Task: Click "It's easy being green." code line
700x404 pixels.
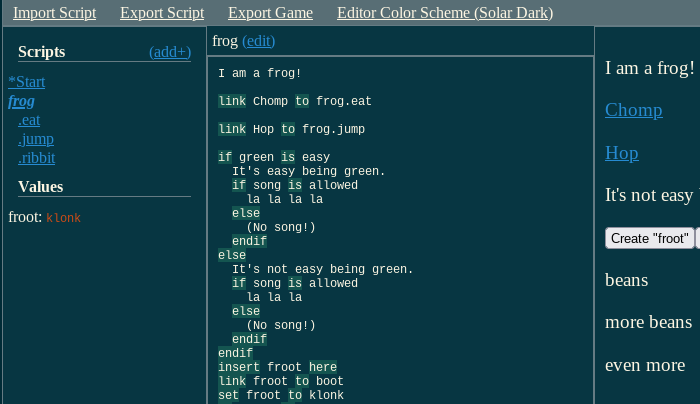Action: coord(308,171)
